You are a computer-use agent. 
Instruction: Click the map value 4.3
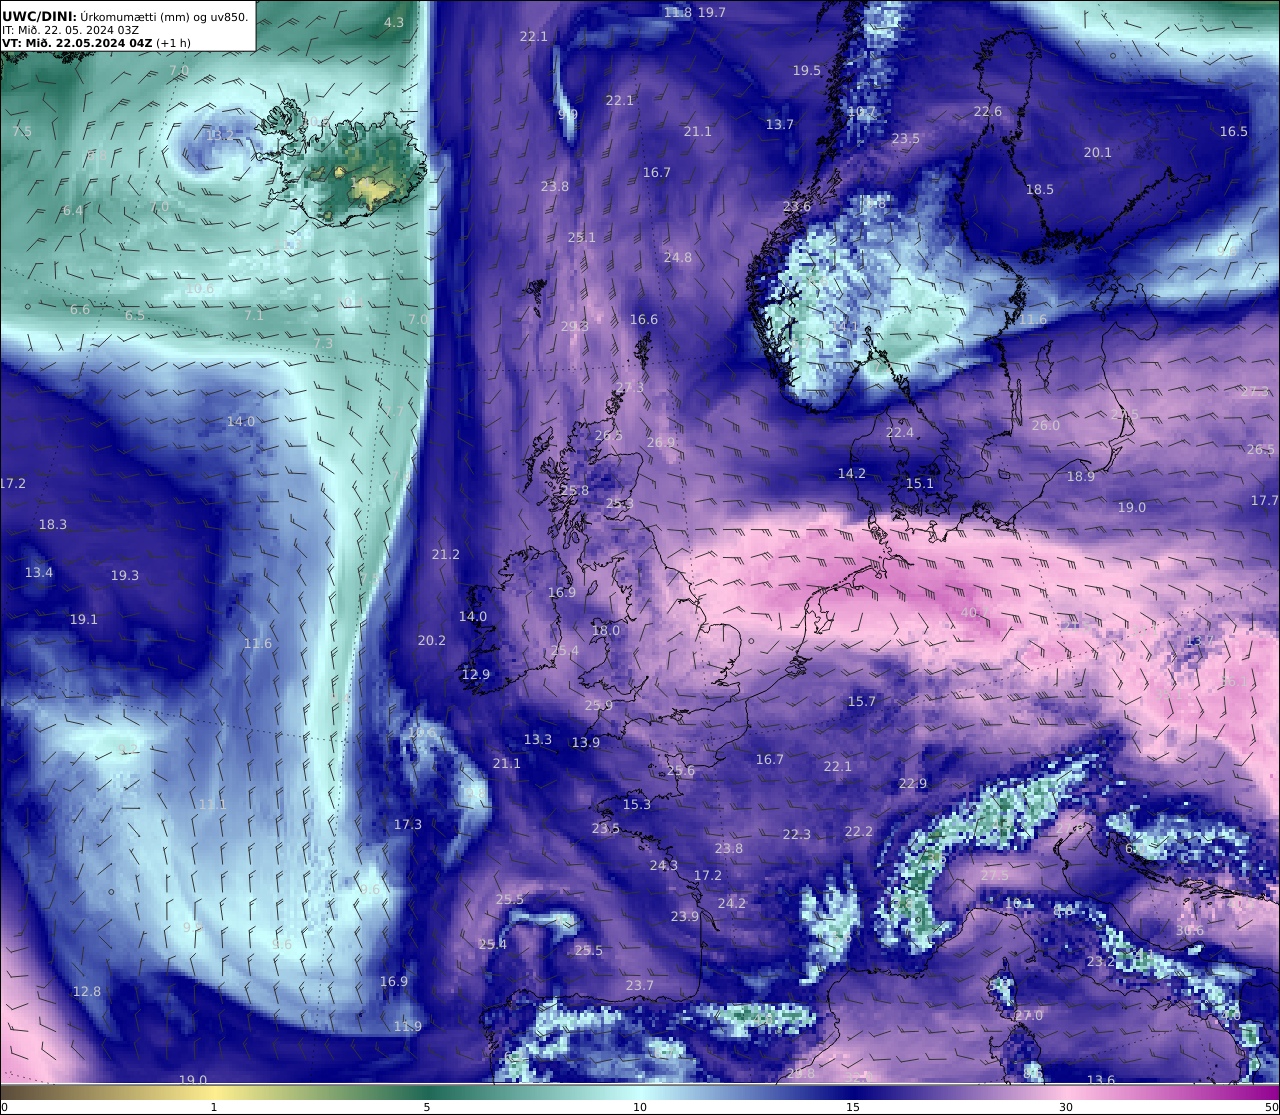(x=394, y=22)
